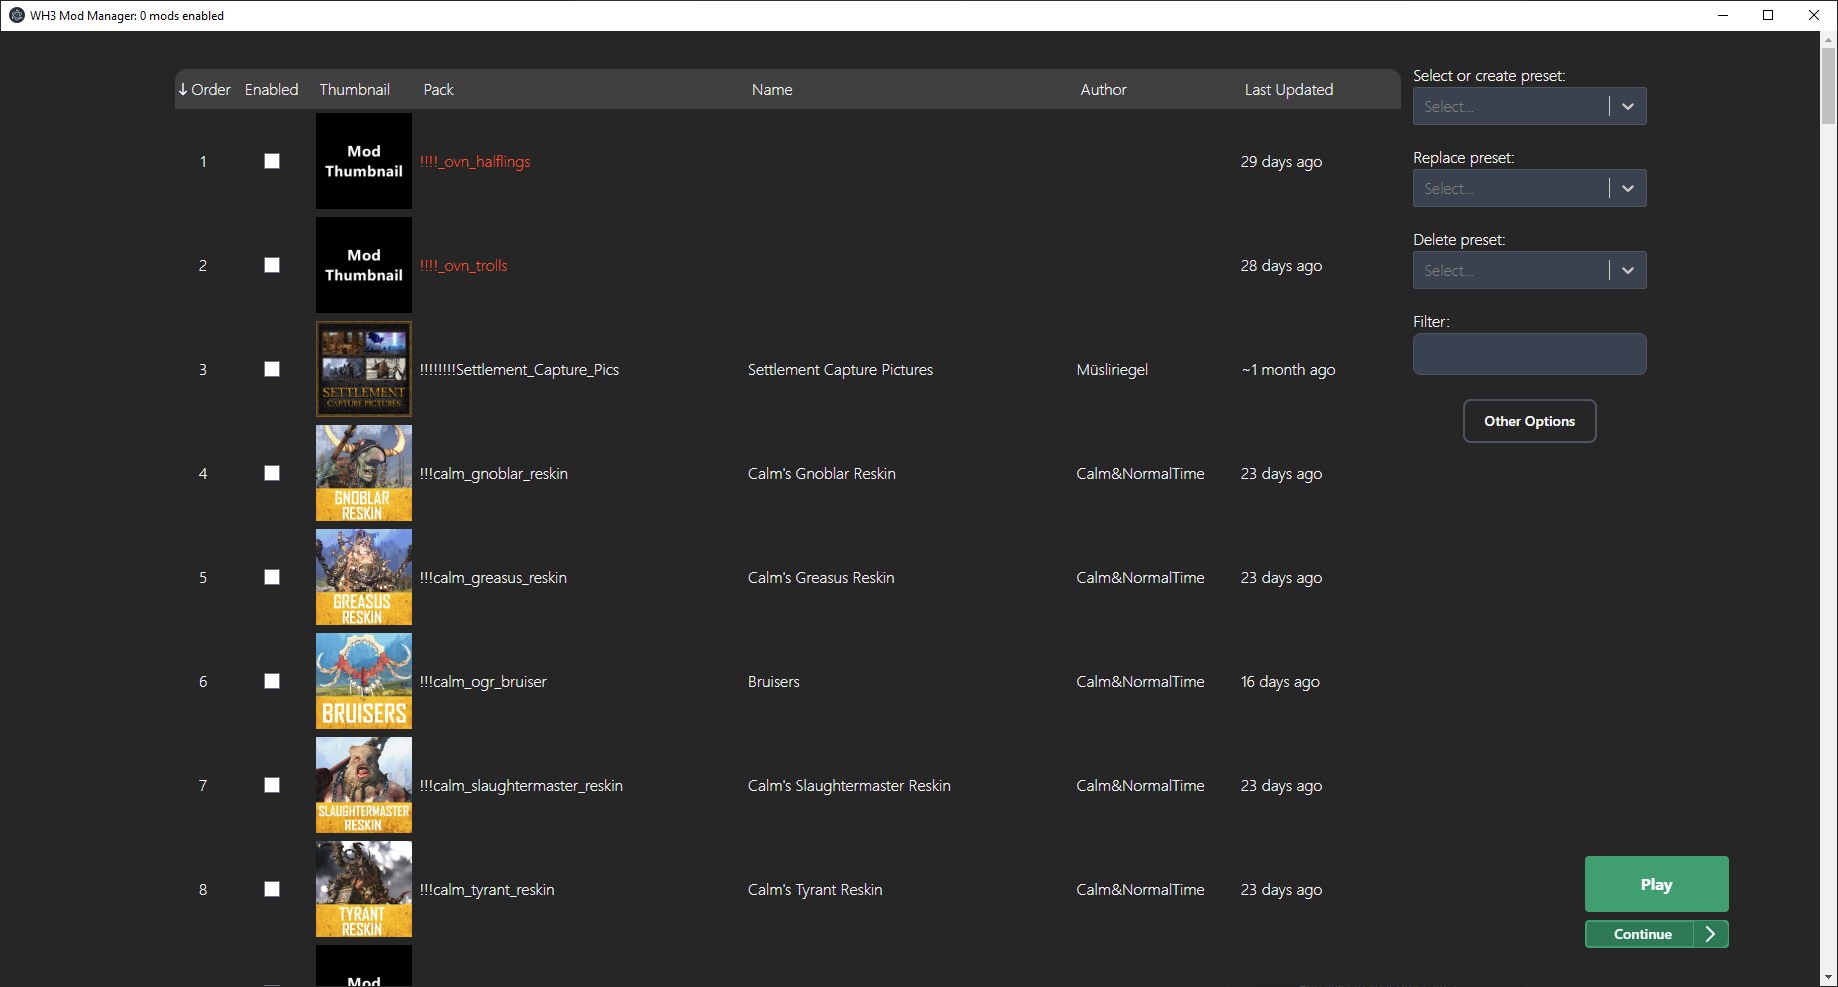This screenshot has width=1838, height=987.
Task: Enable the !!!!_ovn_halflings mod checkbox
Action: pos(272,161)
